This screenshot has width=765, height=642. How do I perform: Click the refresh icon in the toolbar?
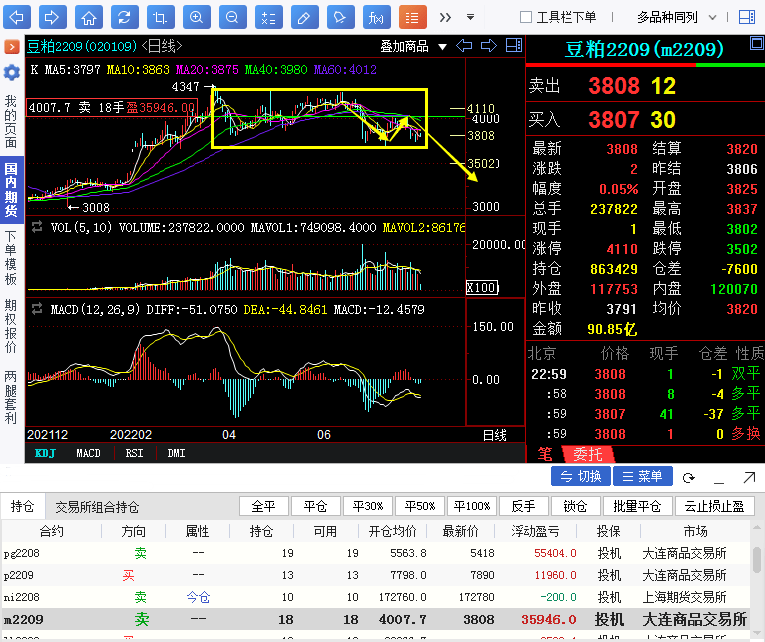(x=123, y=17)
